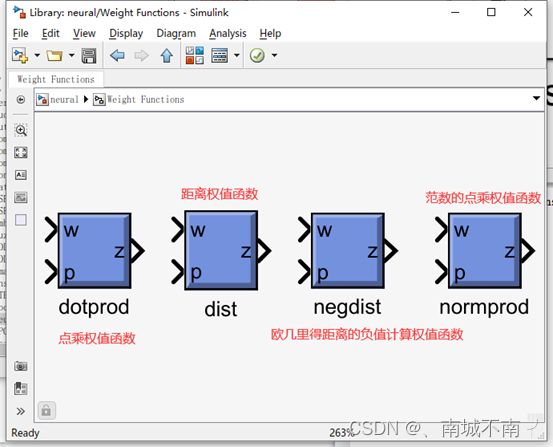
Task: Click the dotprod block name label
Action: (x=94, y=307)
